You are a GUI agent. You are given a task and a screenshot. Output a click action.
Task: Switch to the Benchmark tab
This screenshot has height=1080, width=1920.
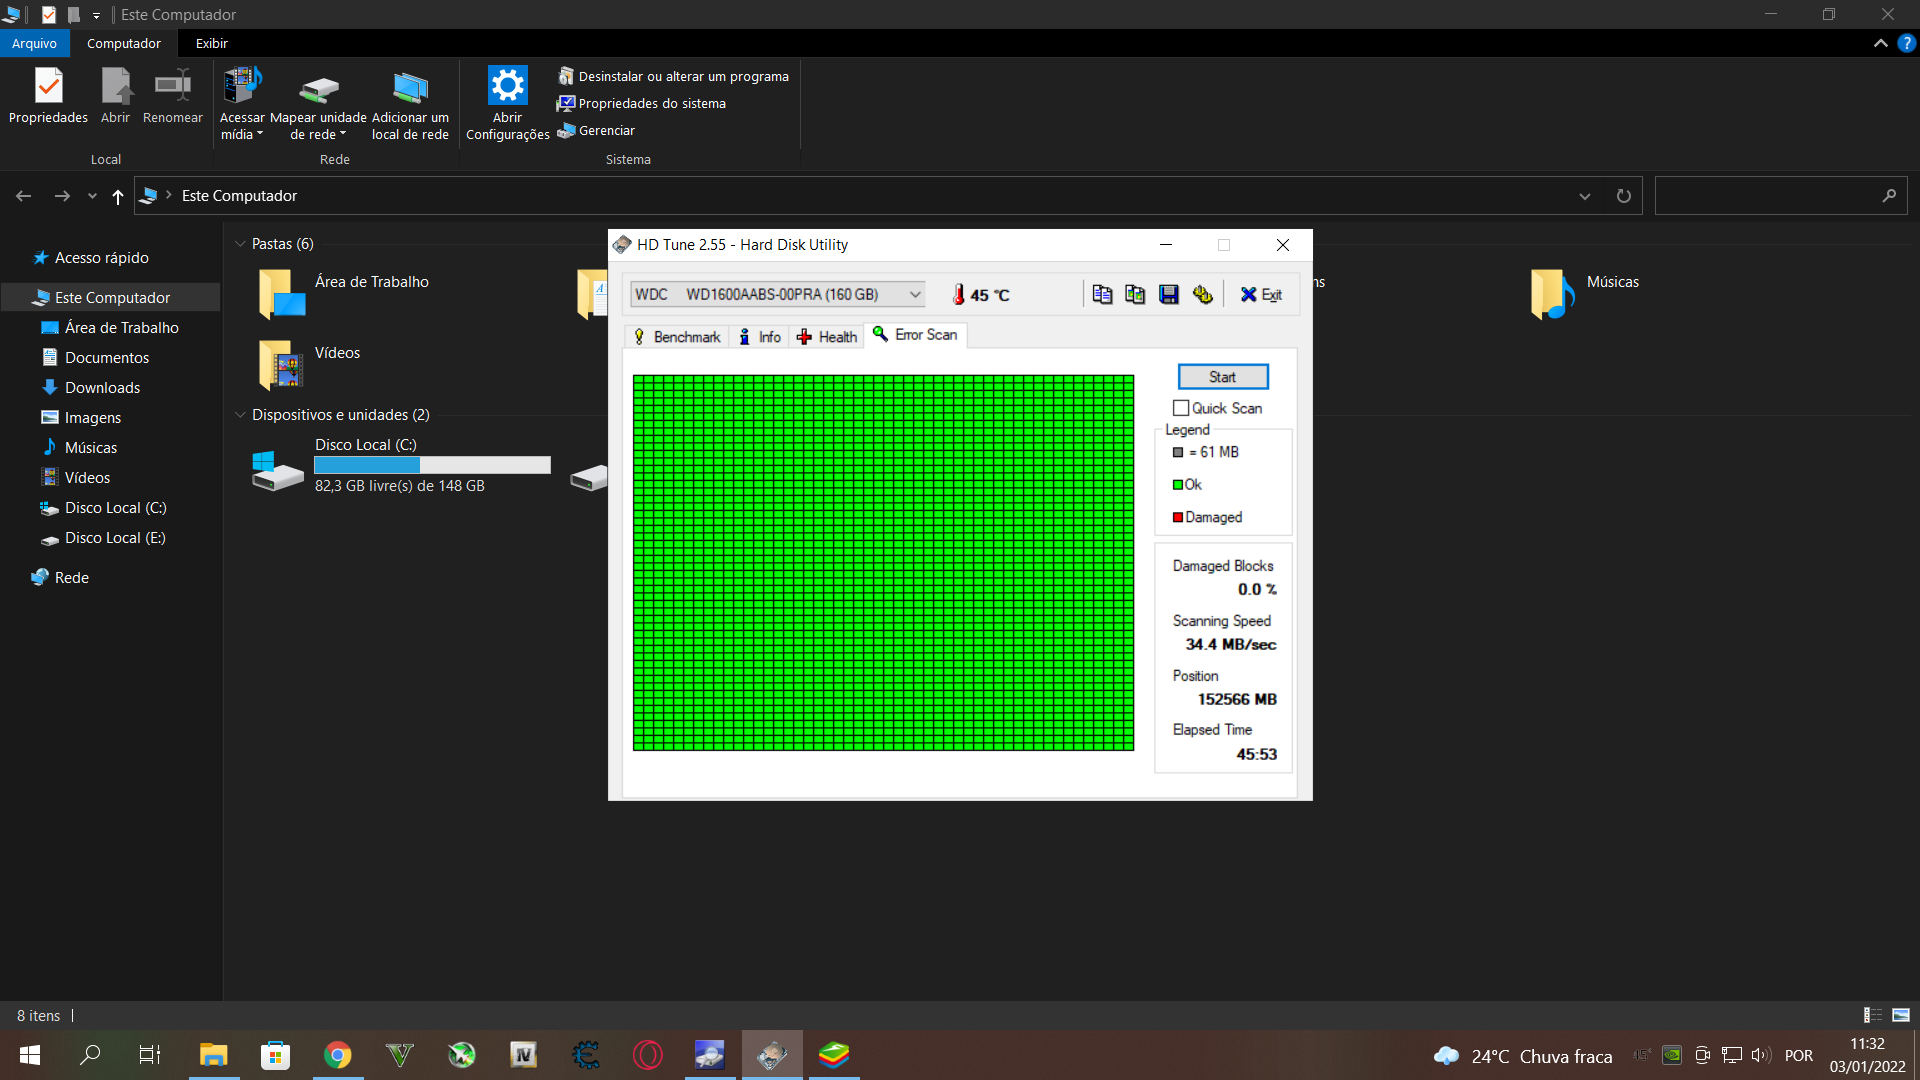click(x=677, y=337)
